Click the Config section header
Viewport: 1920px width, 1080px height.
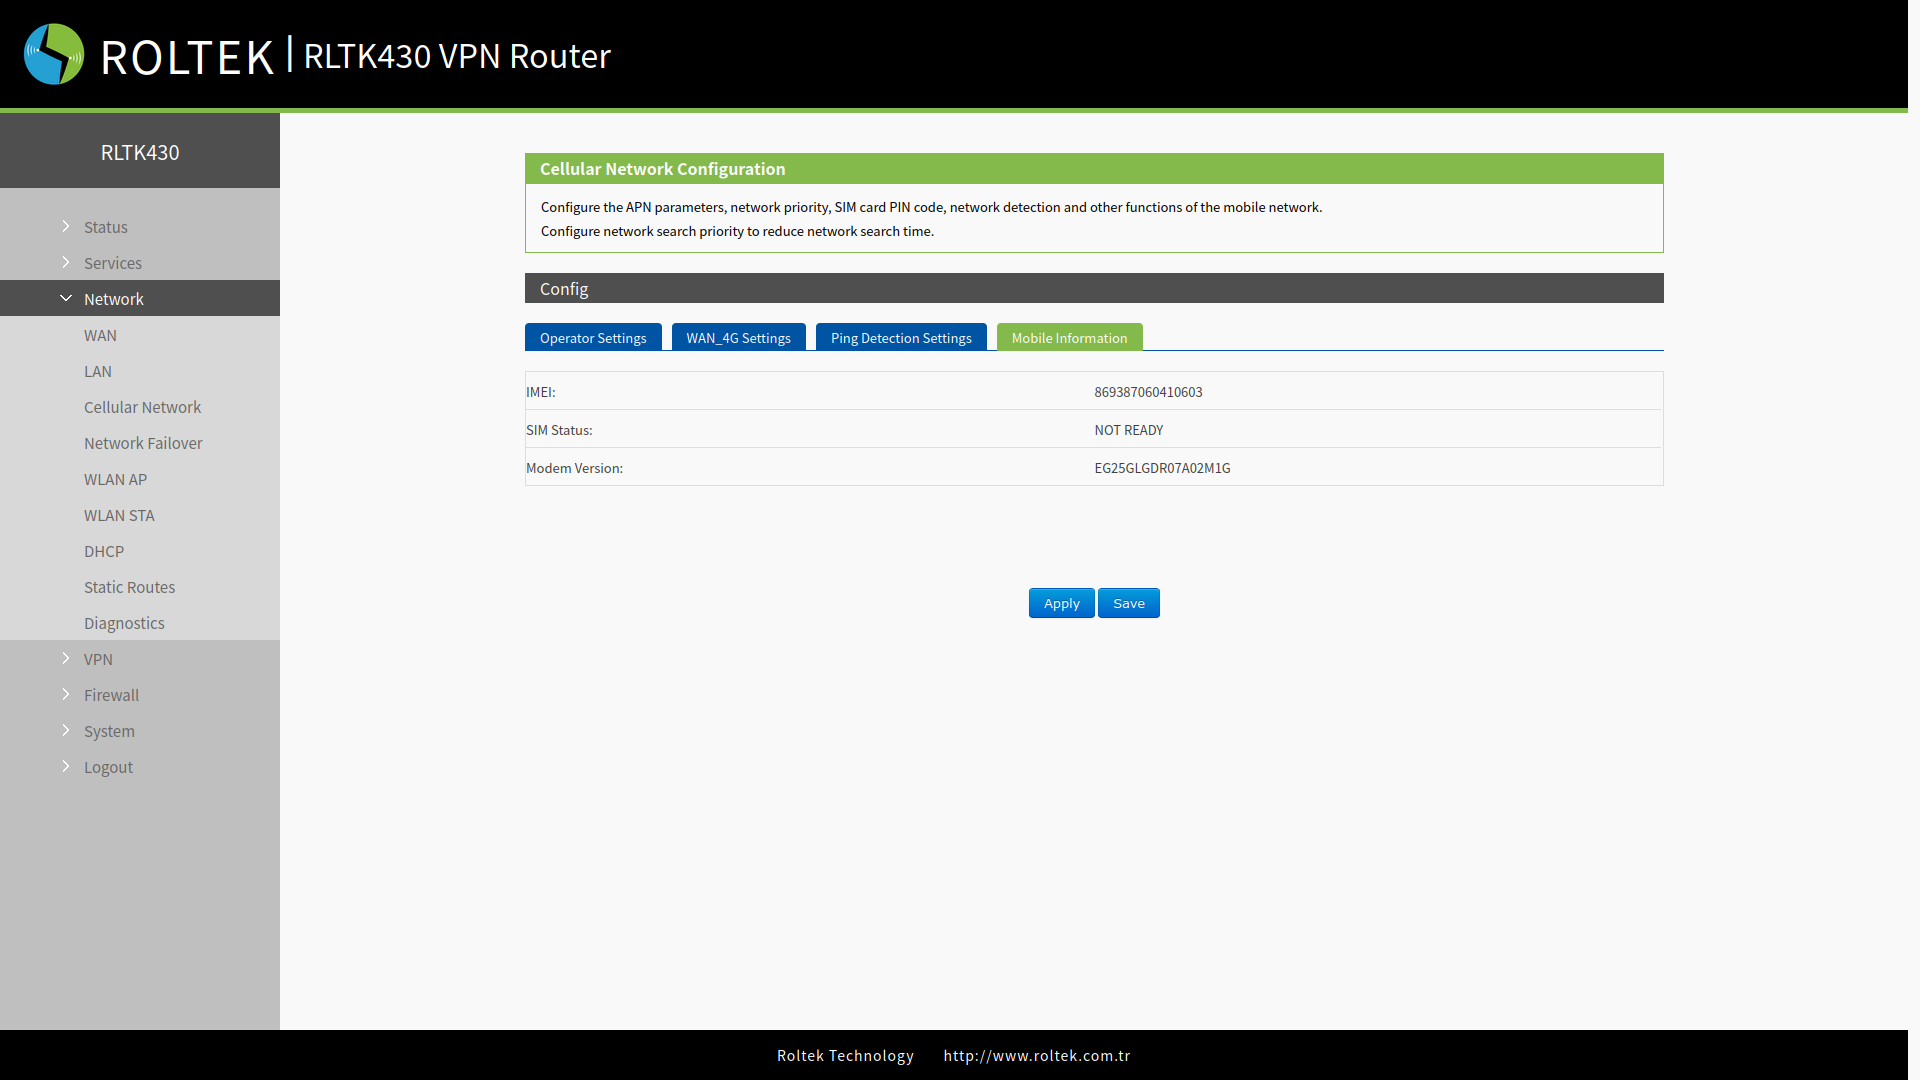[1094, 288]
